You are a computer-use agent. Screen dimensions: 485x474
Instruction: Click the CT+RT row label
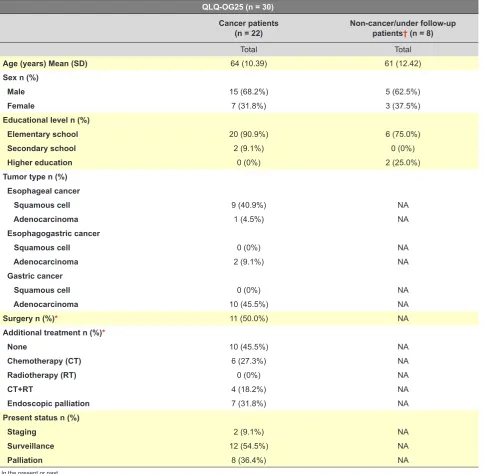[20, 389]
